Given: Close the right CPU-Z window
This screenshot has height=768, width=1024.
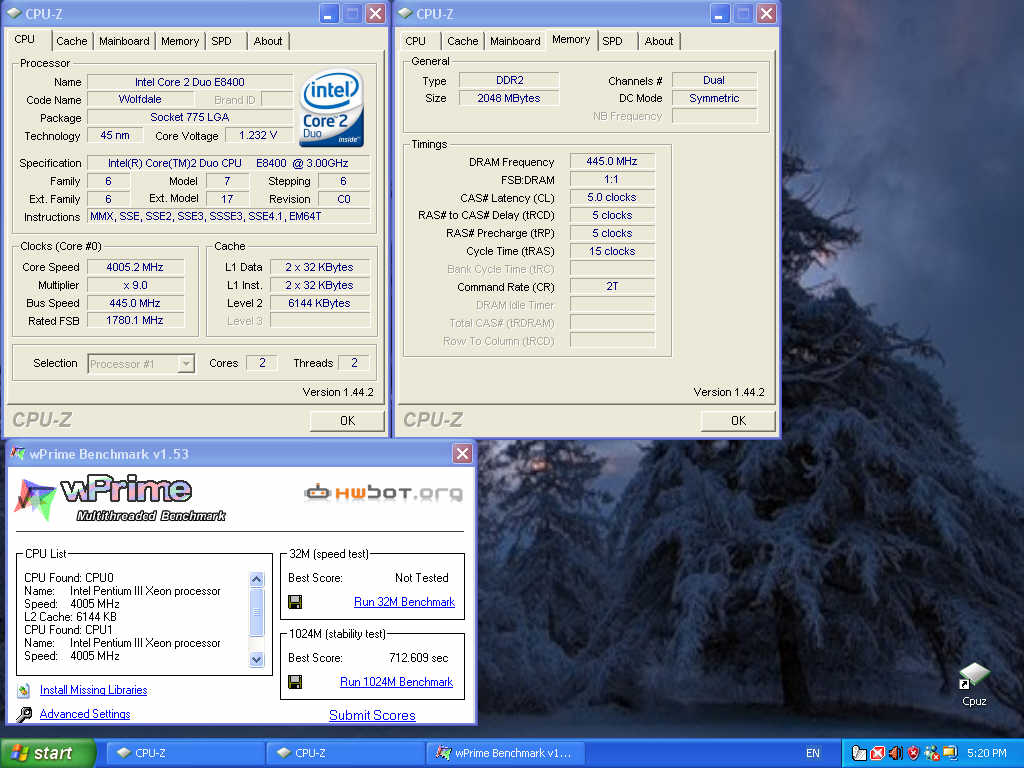Looking at the screenshot, I should pos(766,14).
